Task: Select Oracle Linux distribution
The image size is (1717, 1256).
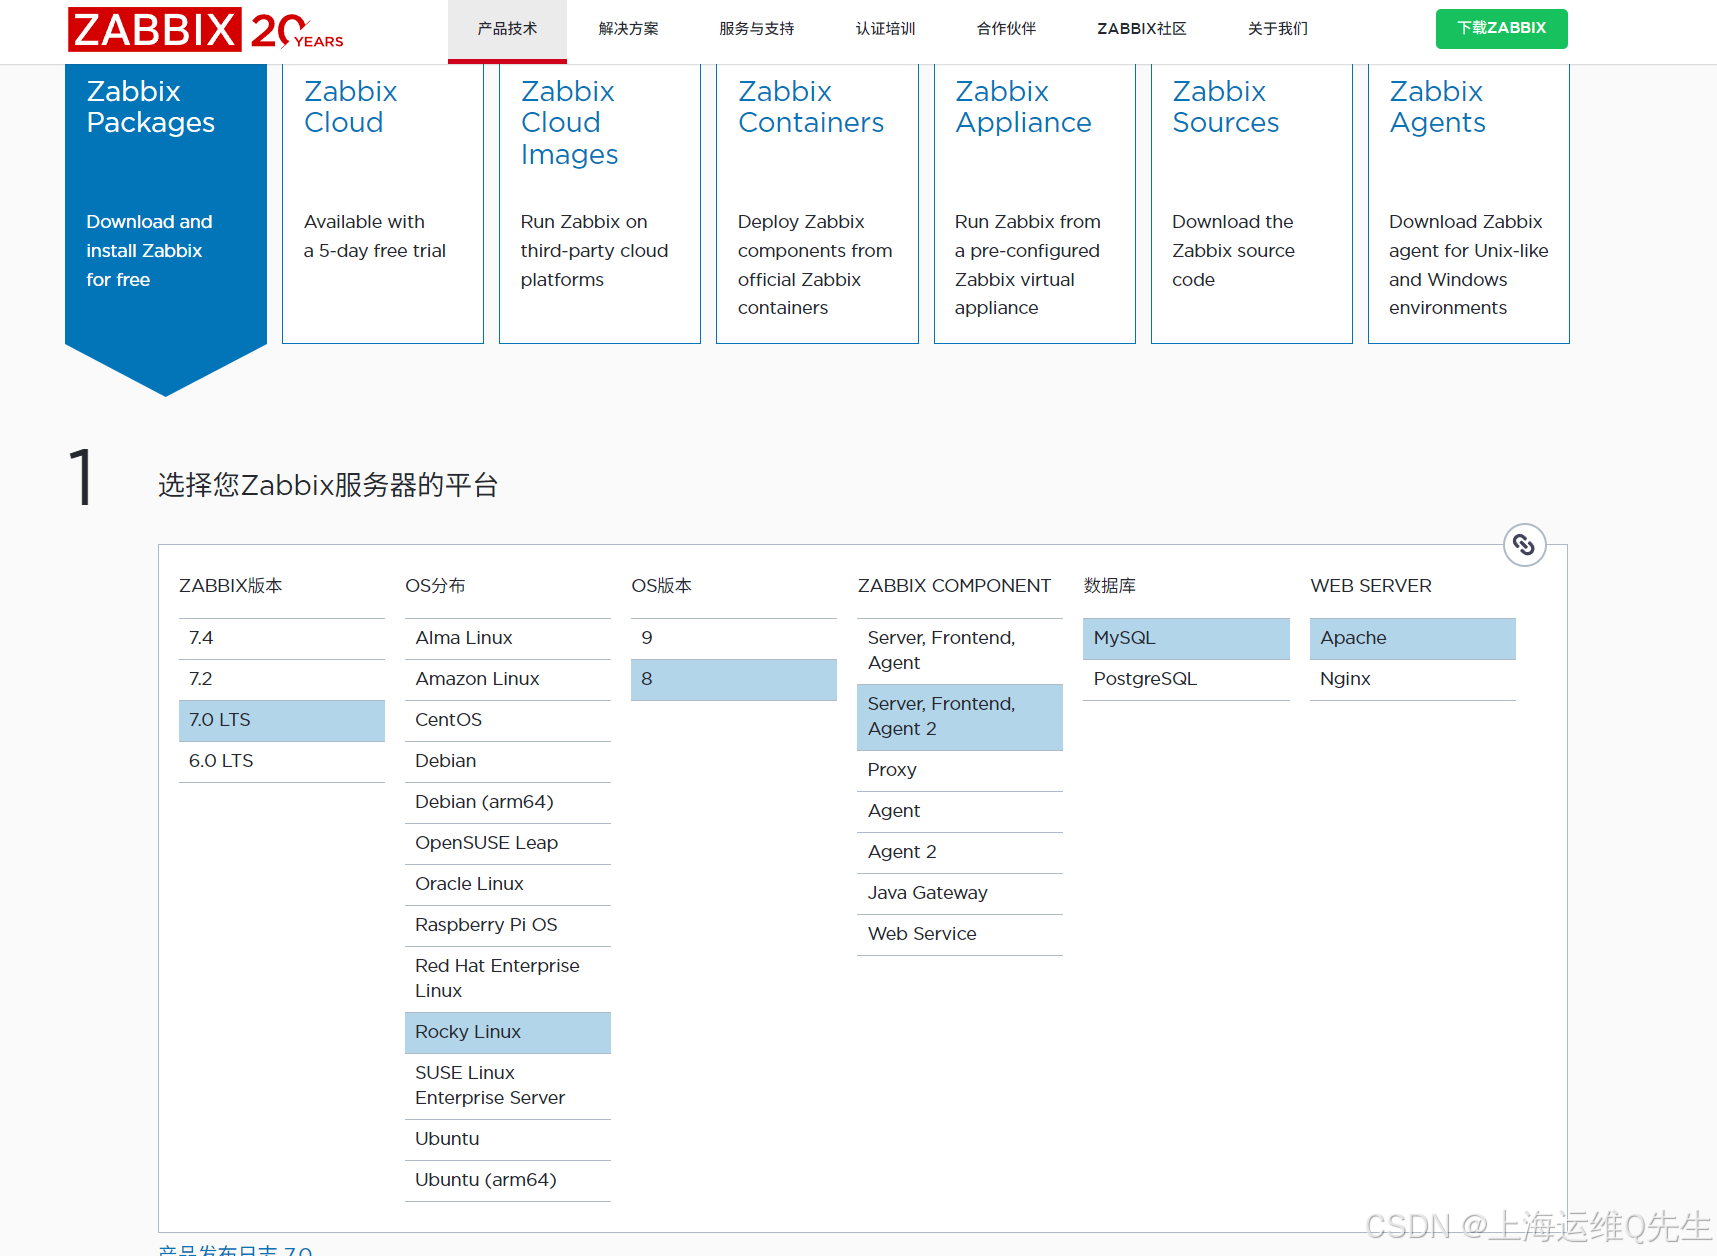Action: (508, 884)
